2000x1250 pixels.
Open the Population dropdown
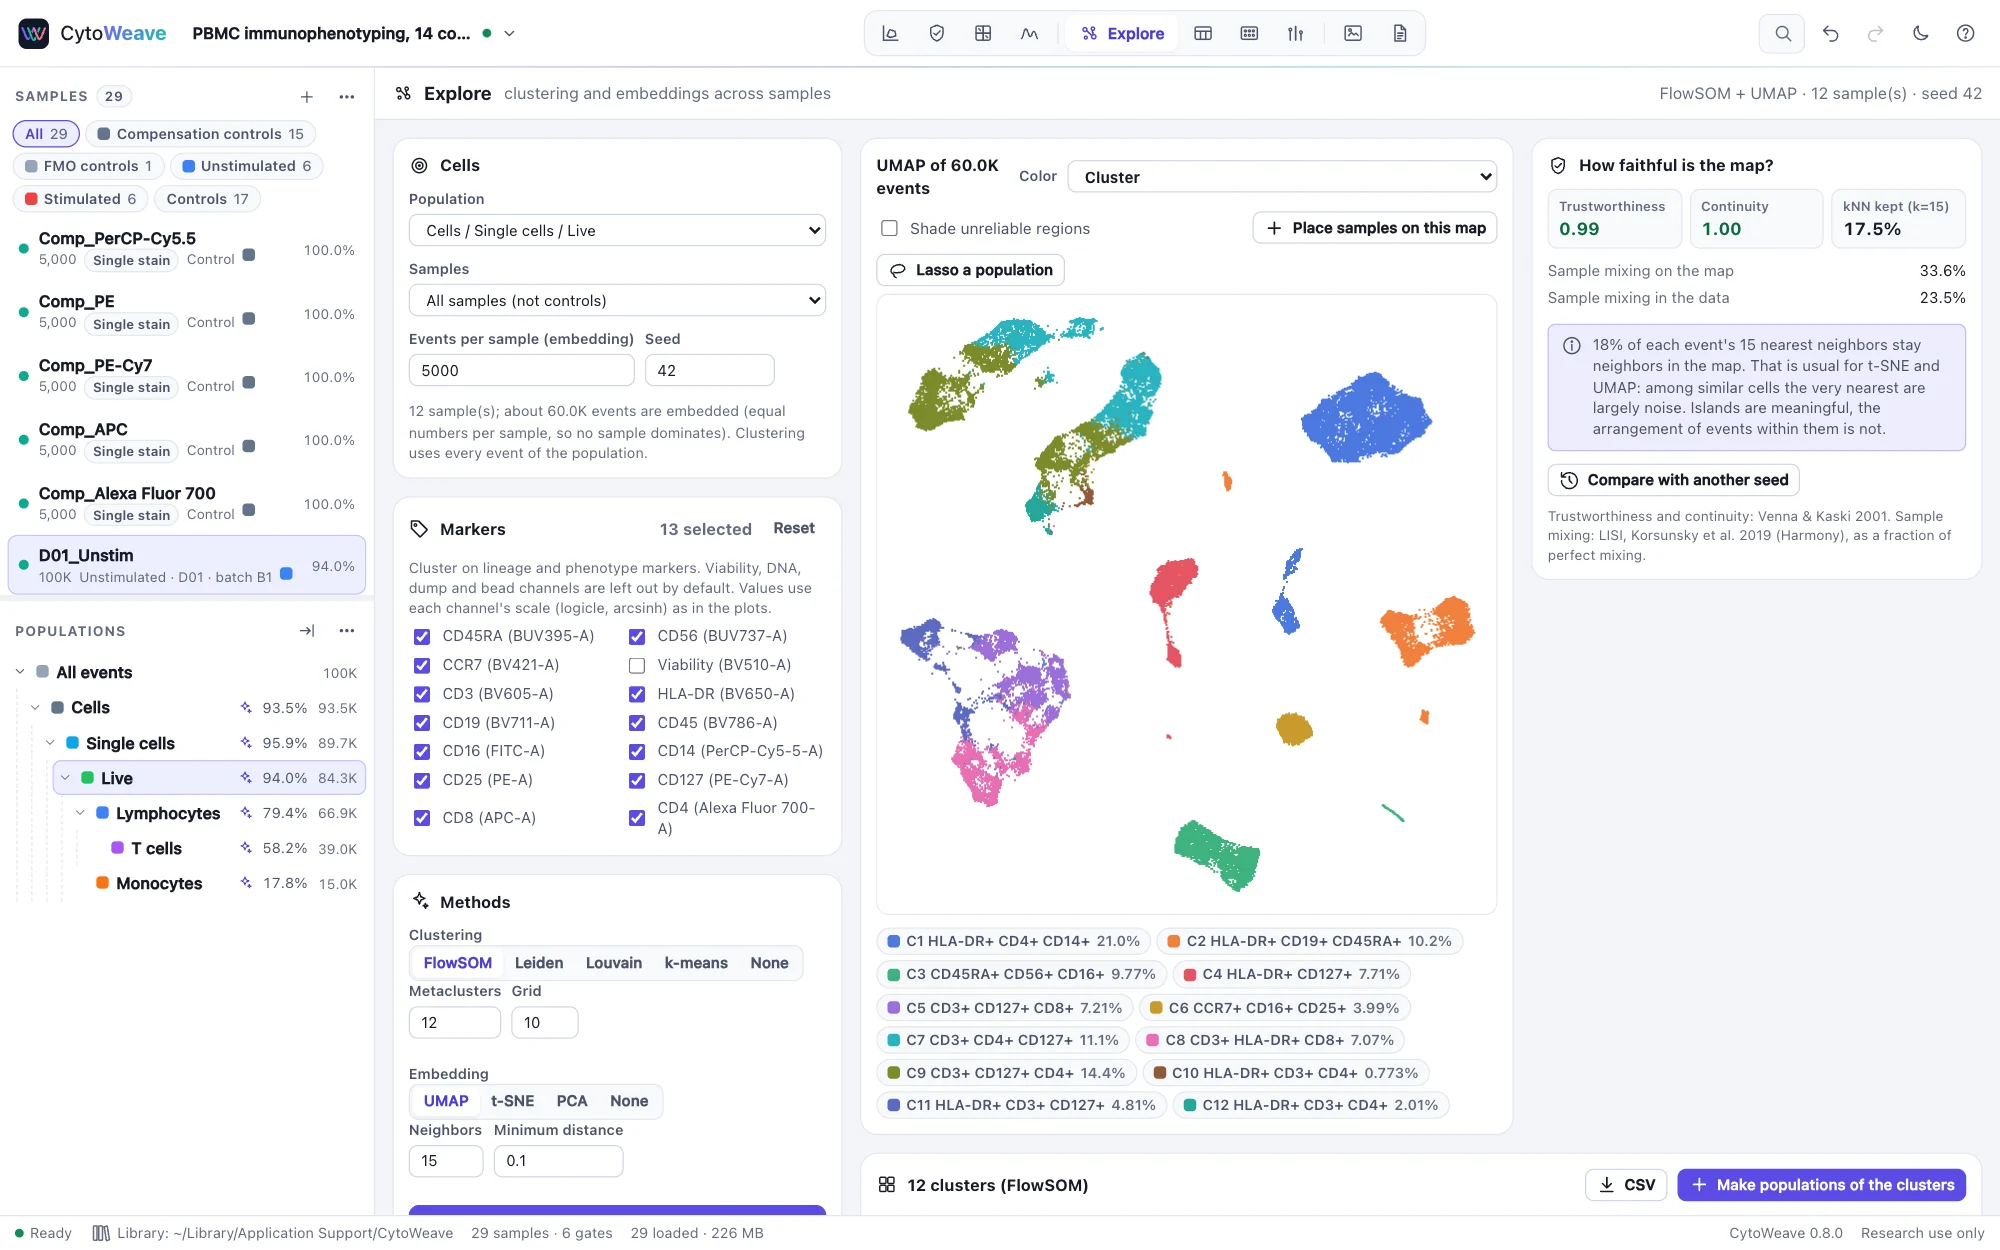point(617,231)
